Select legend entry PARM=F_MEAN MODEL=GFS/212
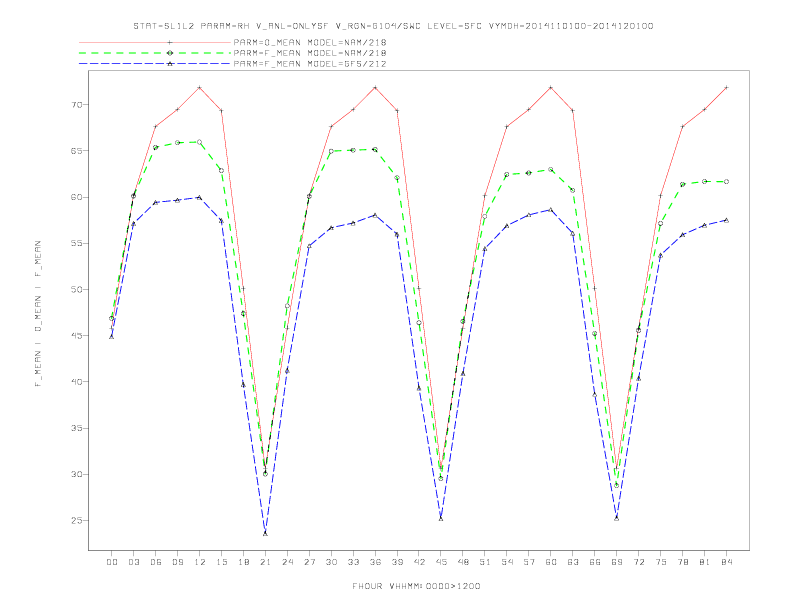Viewport: 792px width, 612px height. point(310,64)
